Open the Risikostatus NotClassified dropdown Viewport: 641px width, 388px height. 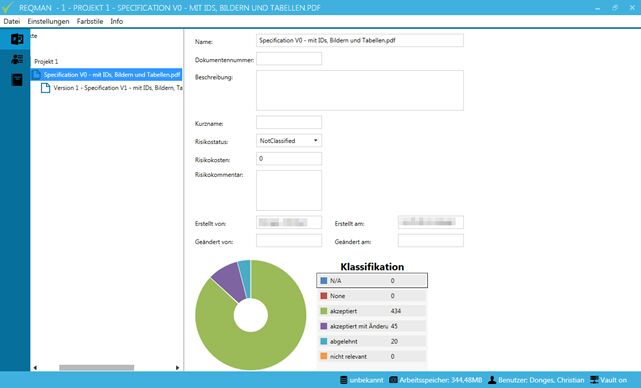pyautogui.click(x=289, y=141)
